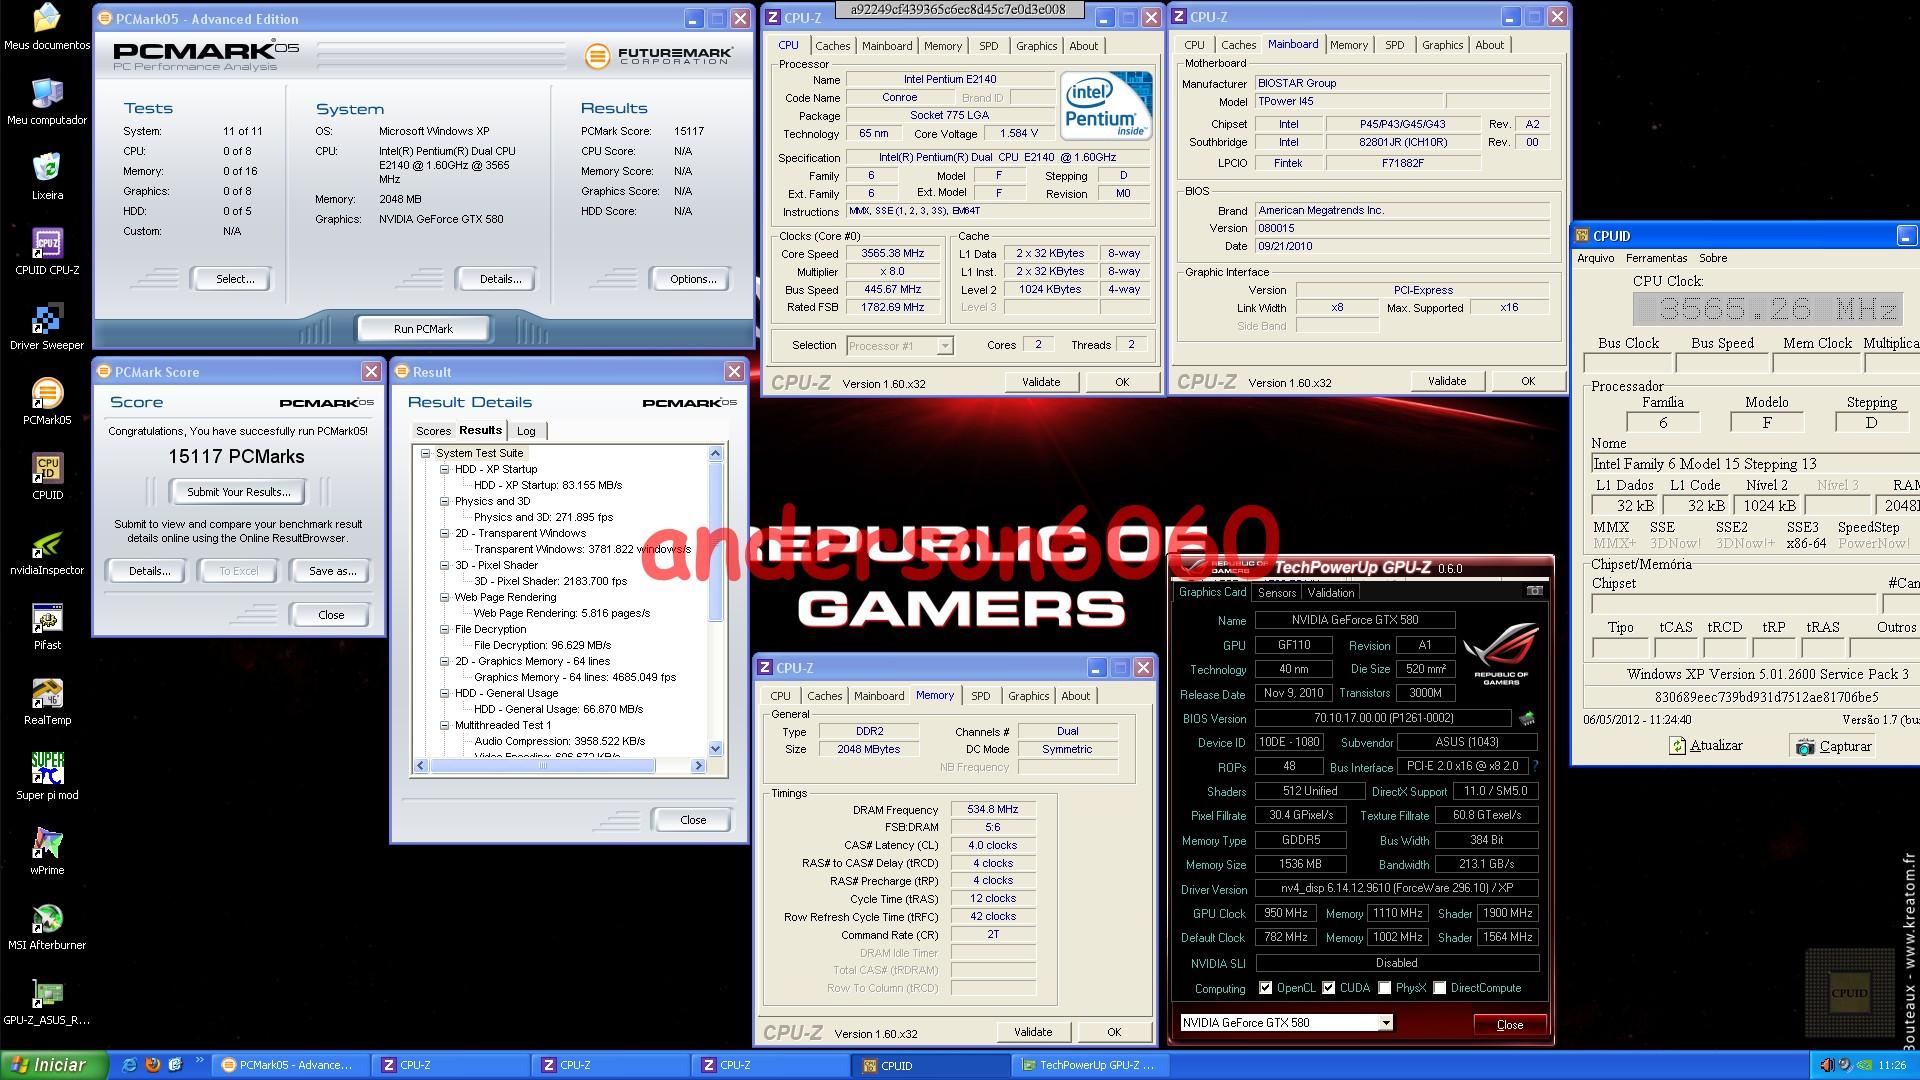Viewport: 1920px width, 1080px height.
Task: Launch Driver Sweeper desktop shortcut
Action: point(47,327)
